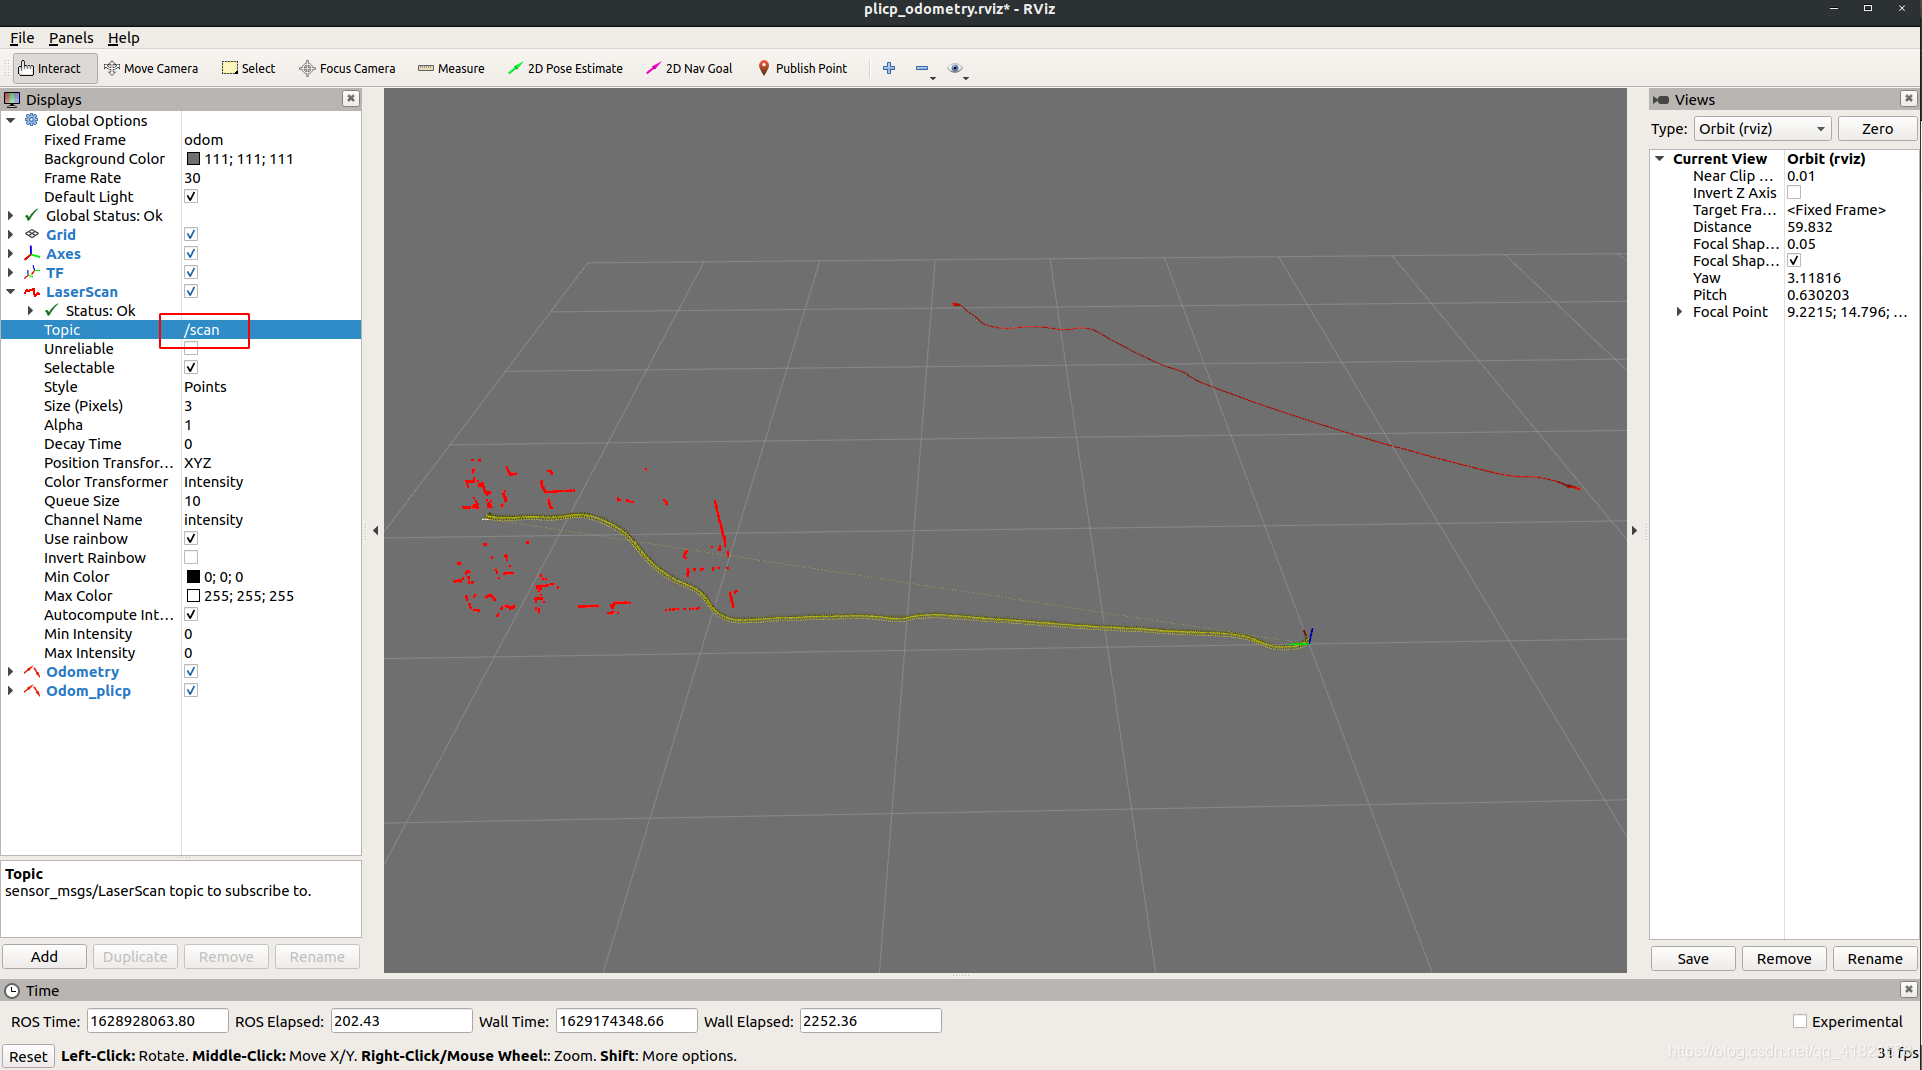Screen dimensions: 1922x1070
Task: Enable the Invert Rainbow checkbox
Action: [191, 557]
